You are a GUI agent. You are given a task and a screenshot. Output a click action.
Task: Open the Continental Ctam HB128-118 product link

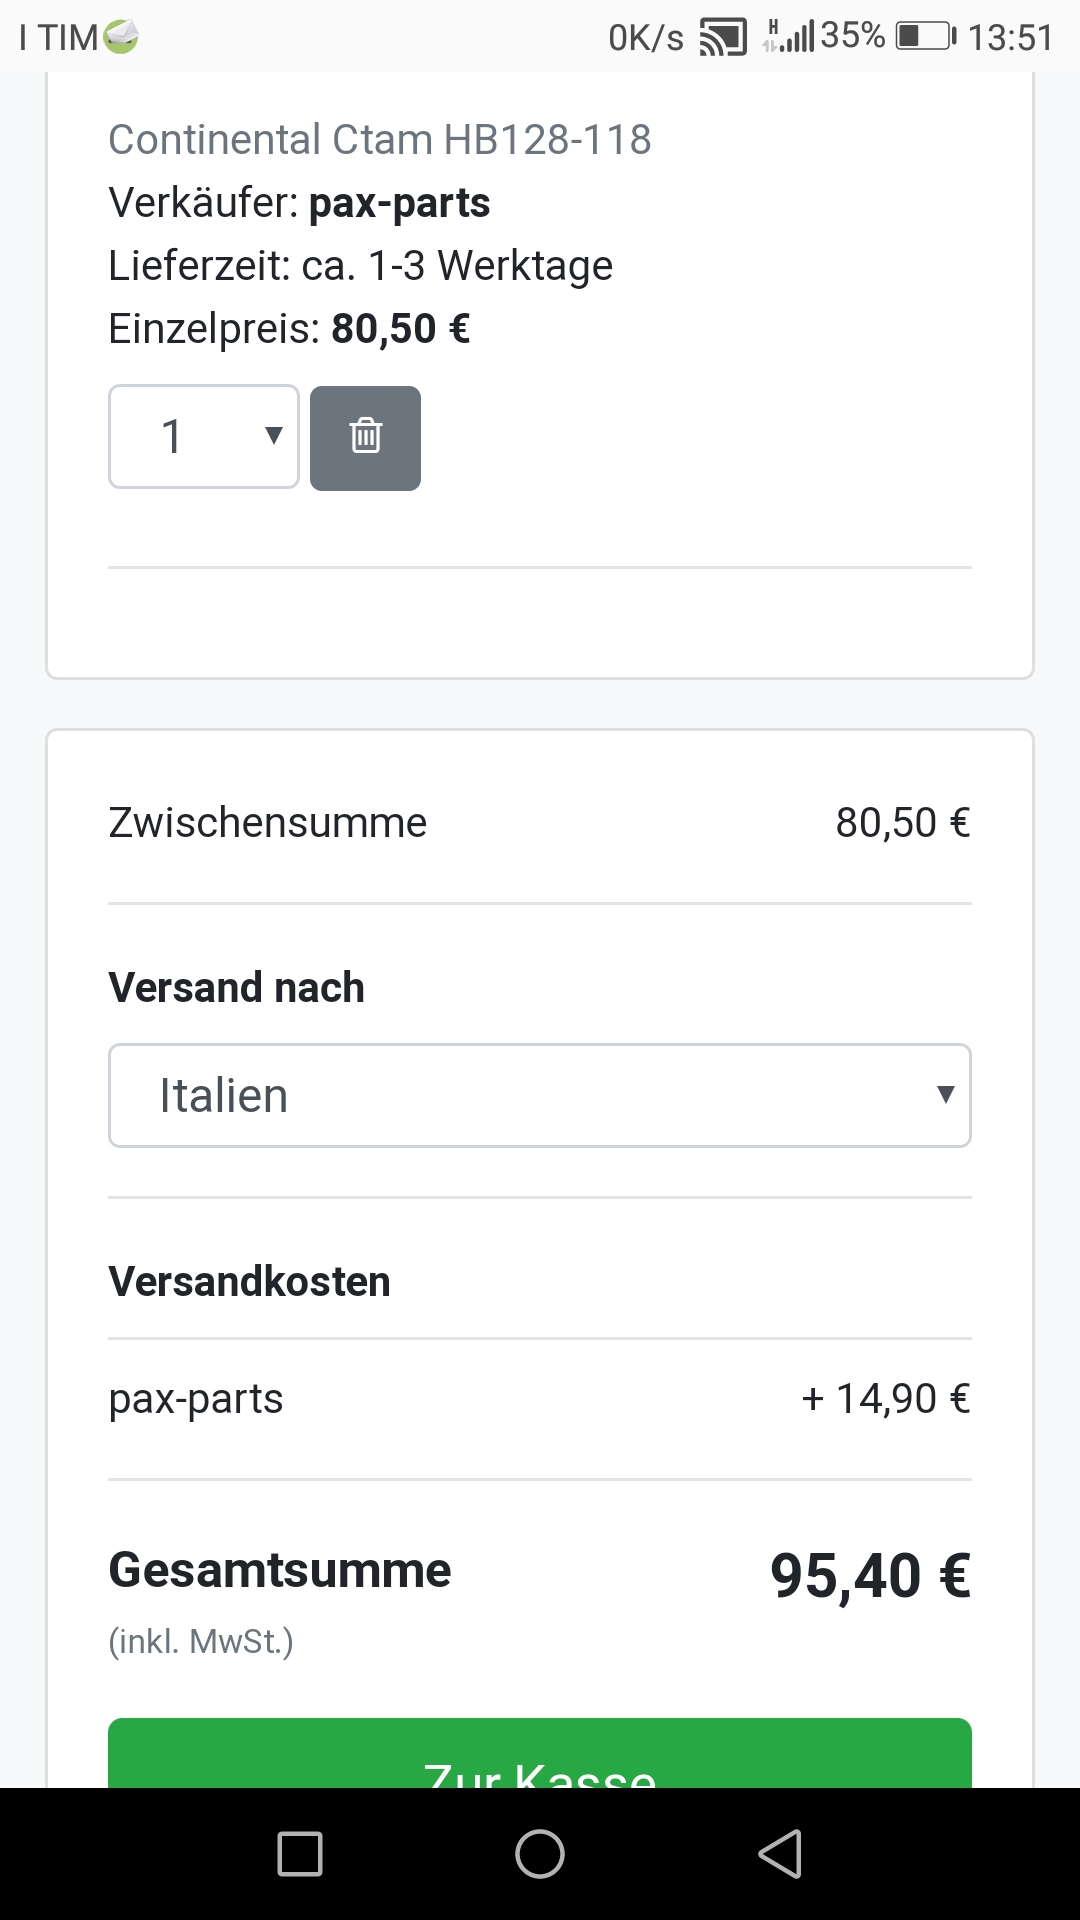click(x=379, y=139)
